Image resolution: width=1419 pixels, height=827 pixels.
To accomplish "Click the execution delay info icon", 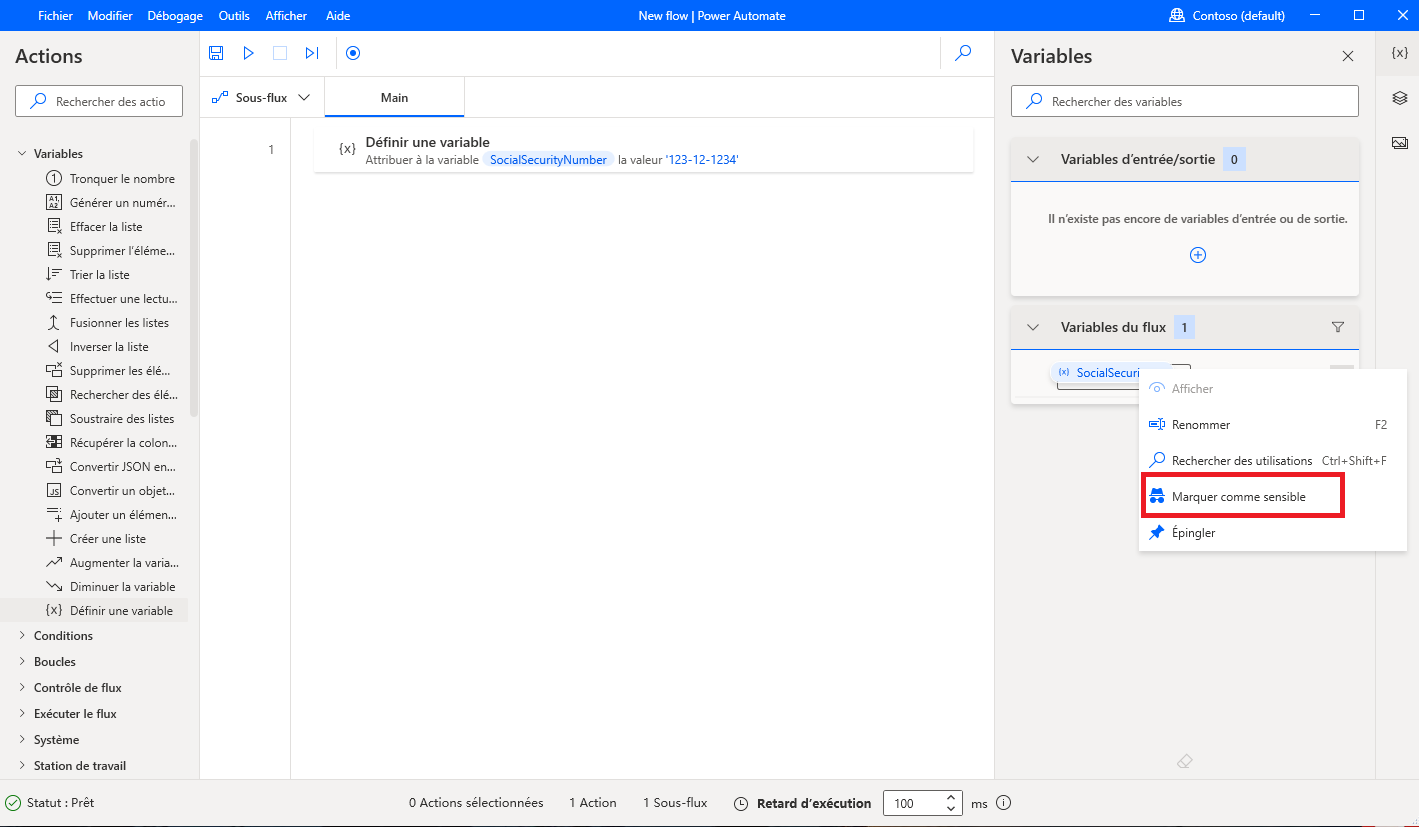I will [x=1003, y=802].
